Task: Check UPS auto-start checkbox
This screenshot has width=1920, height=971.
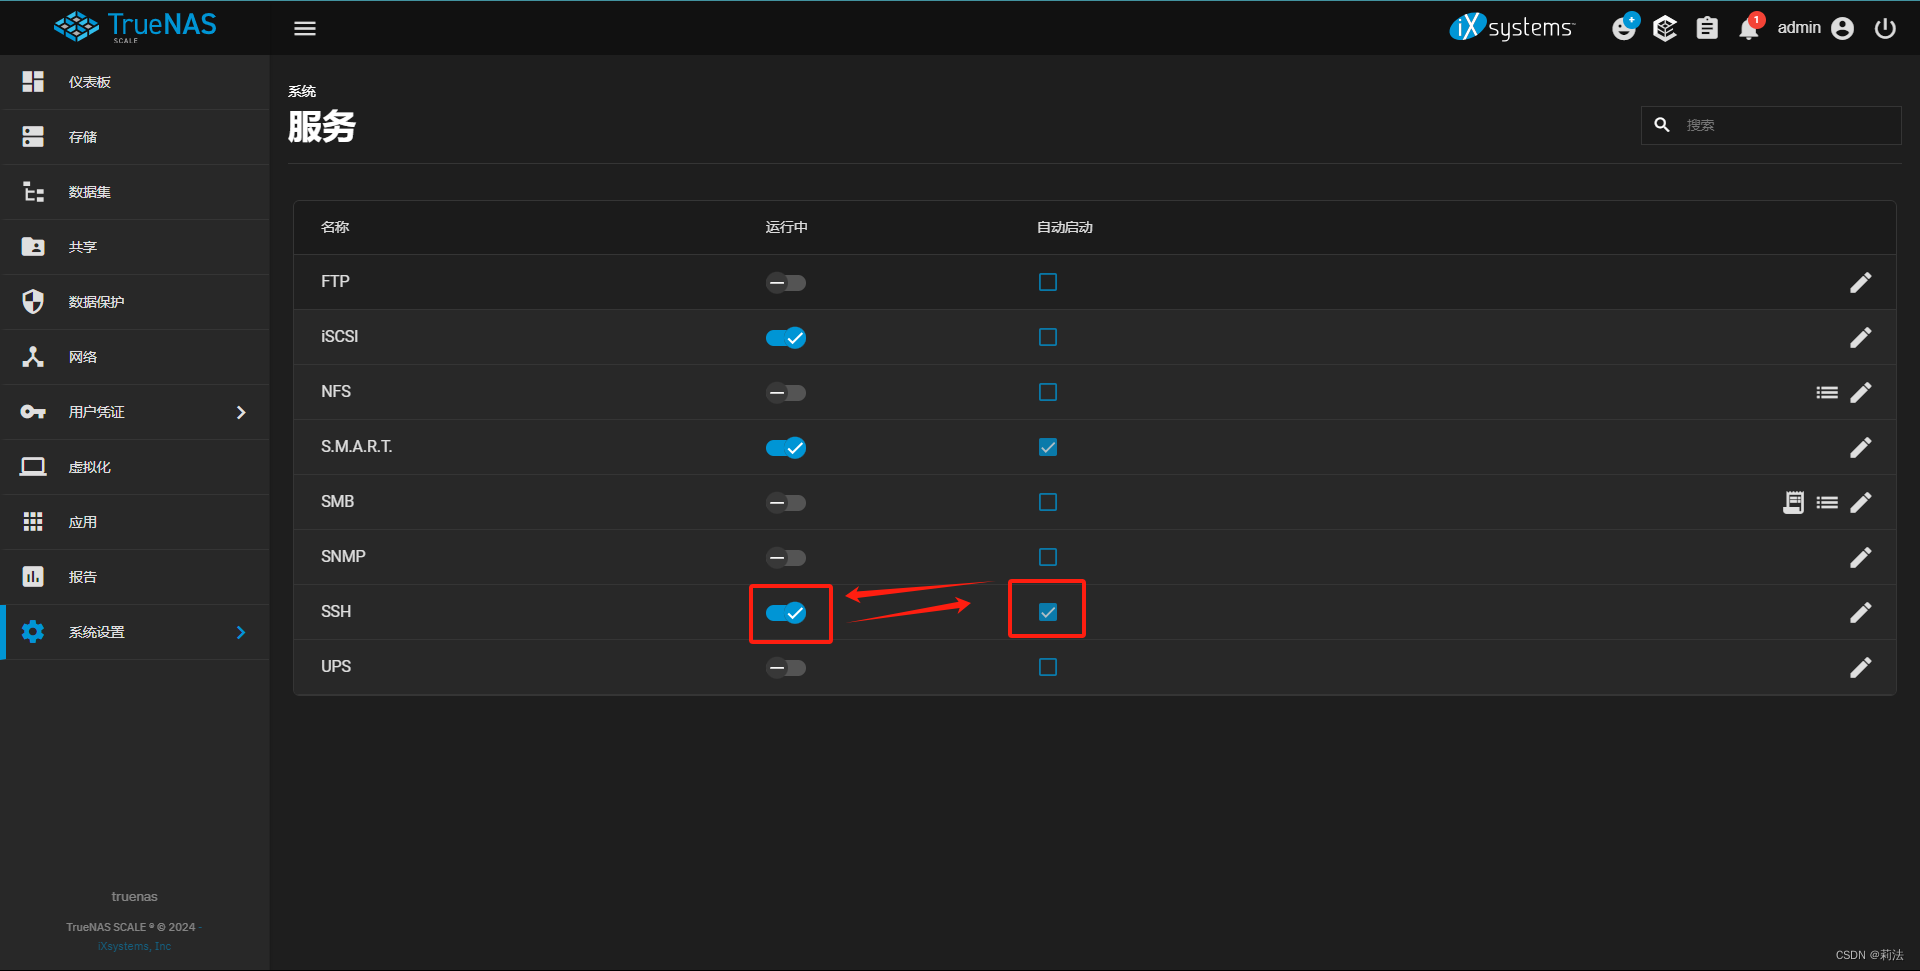Action: pyautogui.click(x=1048, y=667)
